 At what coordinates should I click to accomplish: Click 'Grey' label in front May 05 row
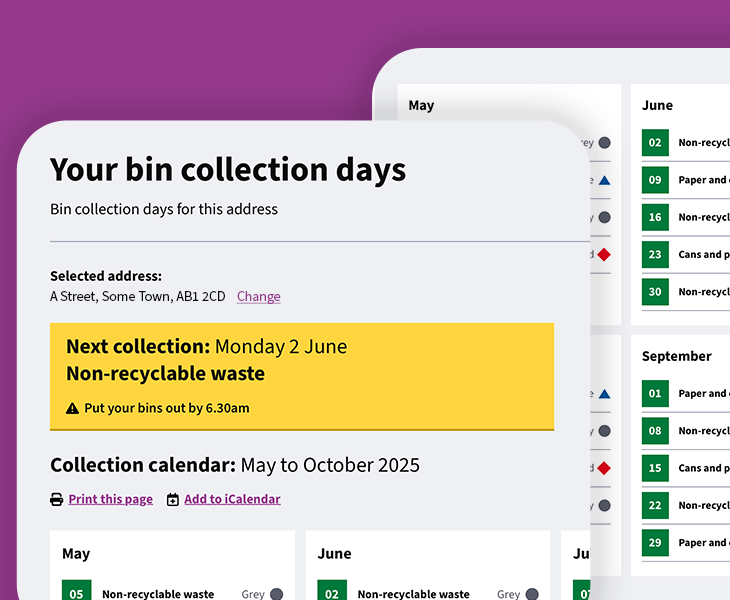253,594
